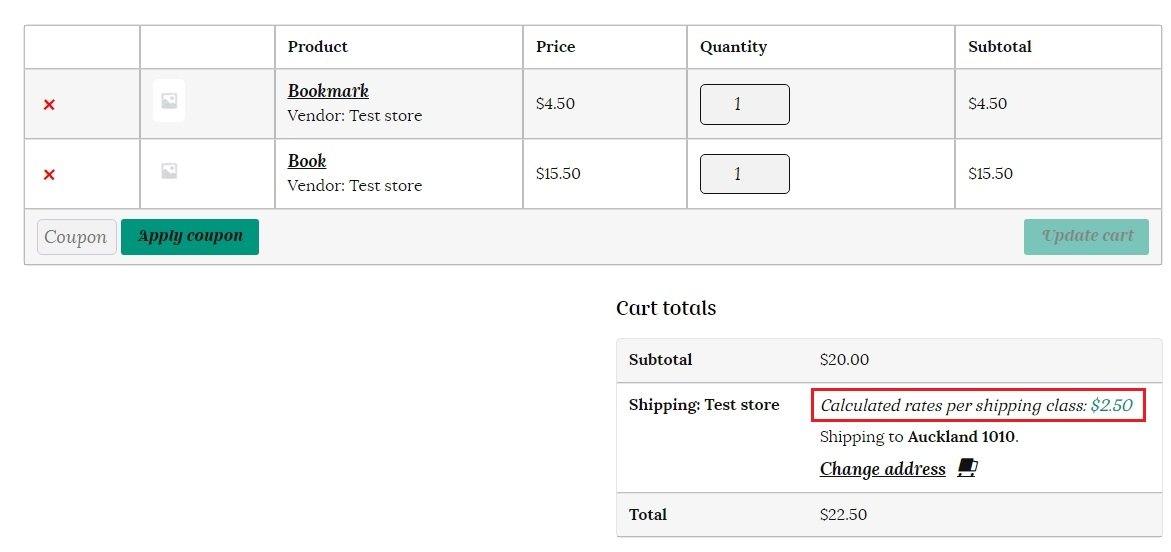This screenshot has height=552, width=1171.
Task: Click the Cart totals heading
Action: click(666, 308)
